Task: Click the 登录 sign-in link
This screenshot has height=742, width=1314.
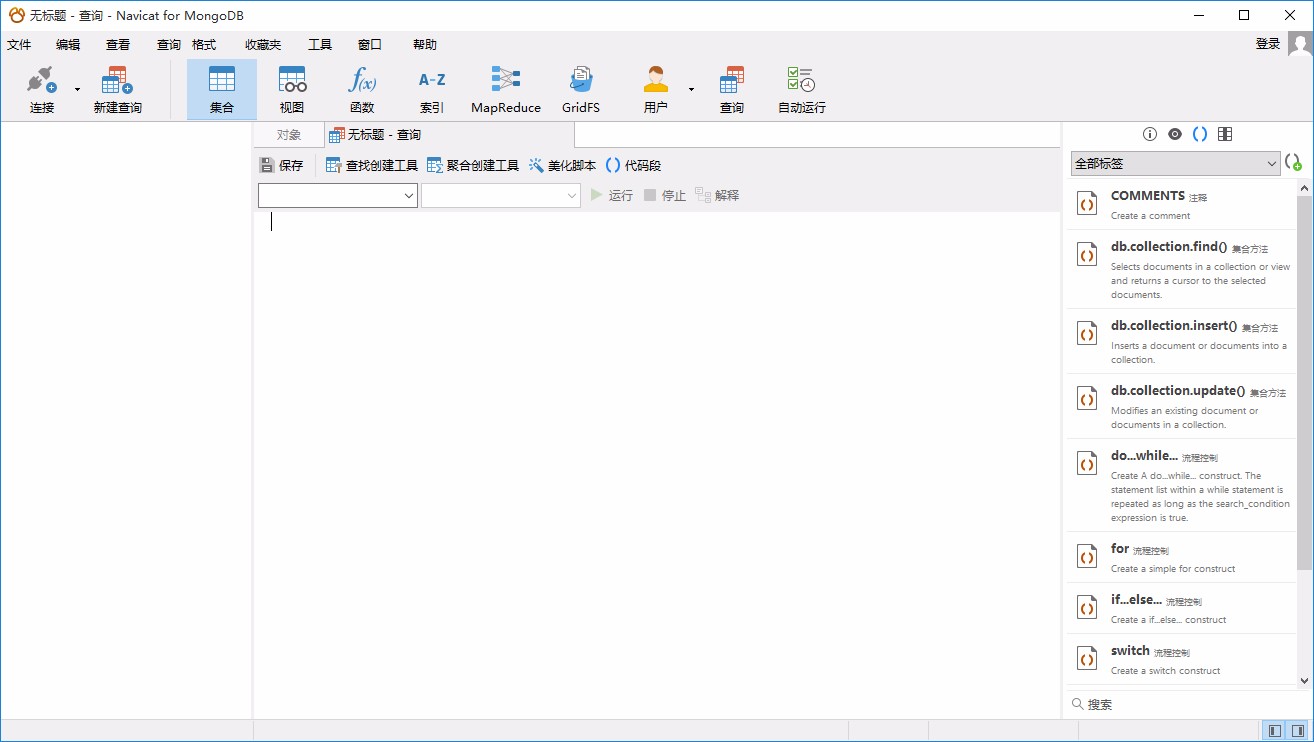Action: pos(1268,44)
